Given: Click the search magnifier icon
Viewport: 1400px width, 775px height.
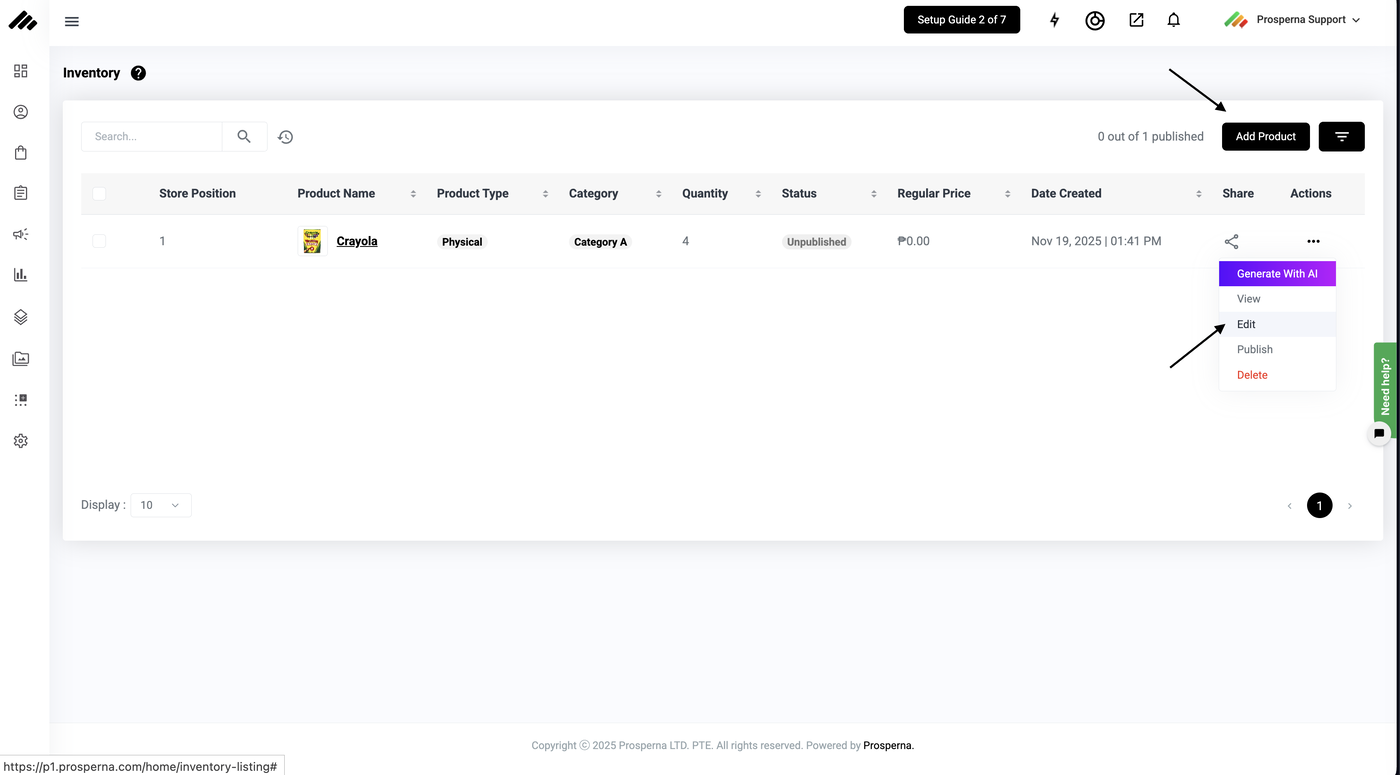Looking at the screenshot, I should [x=244, y=137].
